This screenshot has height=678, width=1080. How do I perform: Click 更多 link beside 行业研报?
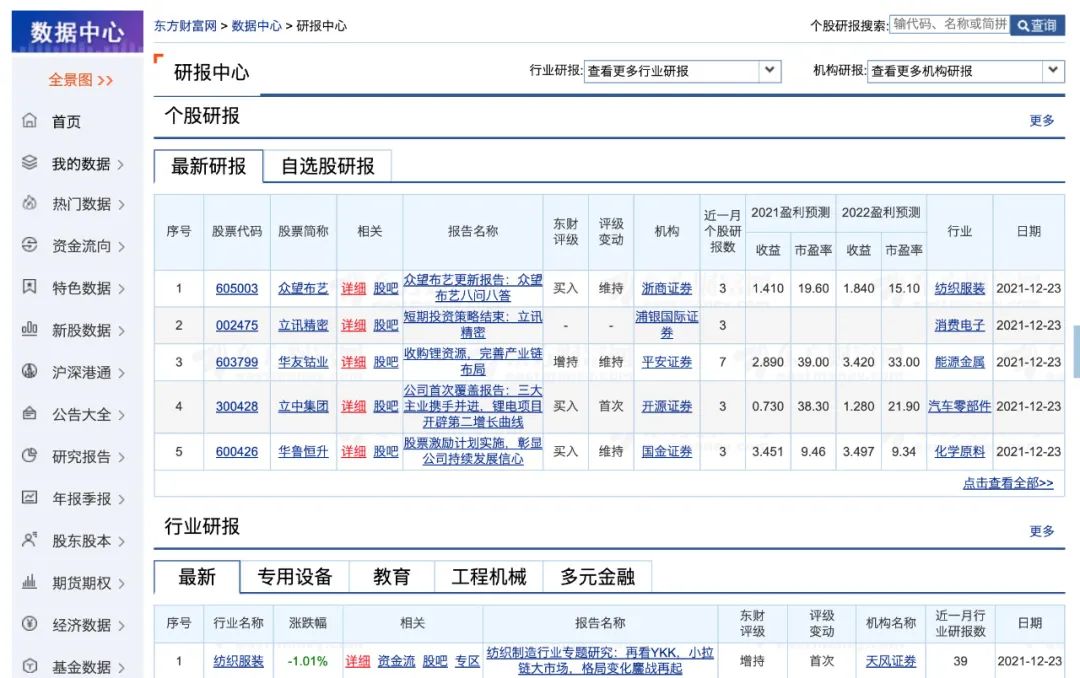point(1041,531)
